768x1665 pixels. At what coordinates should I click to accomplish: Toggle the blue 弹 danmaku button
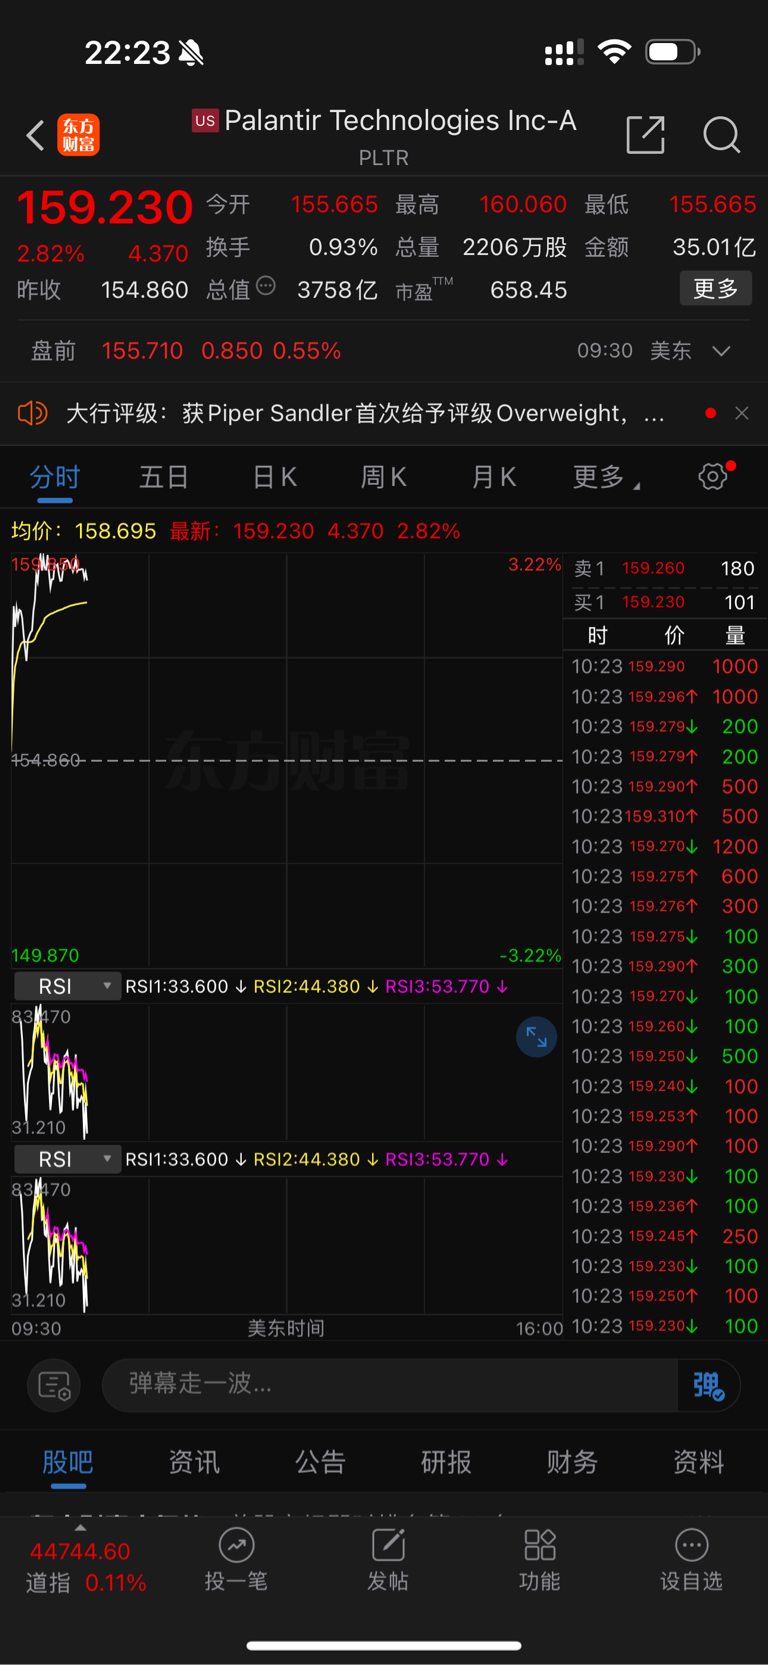coord(709,1385)
